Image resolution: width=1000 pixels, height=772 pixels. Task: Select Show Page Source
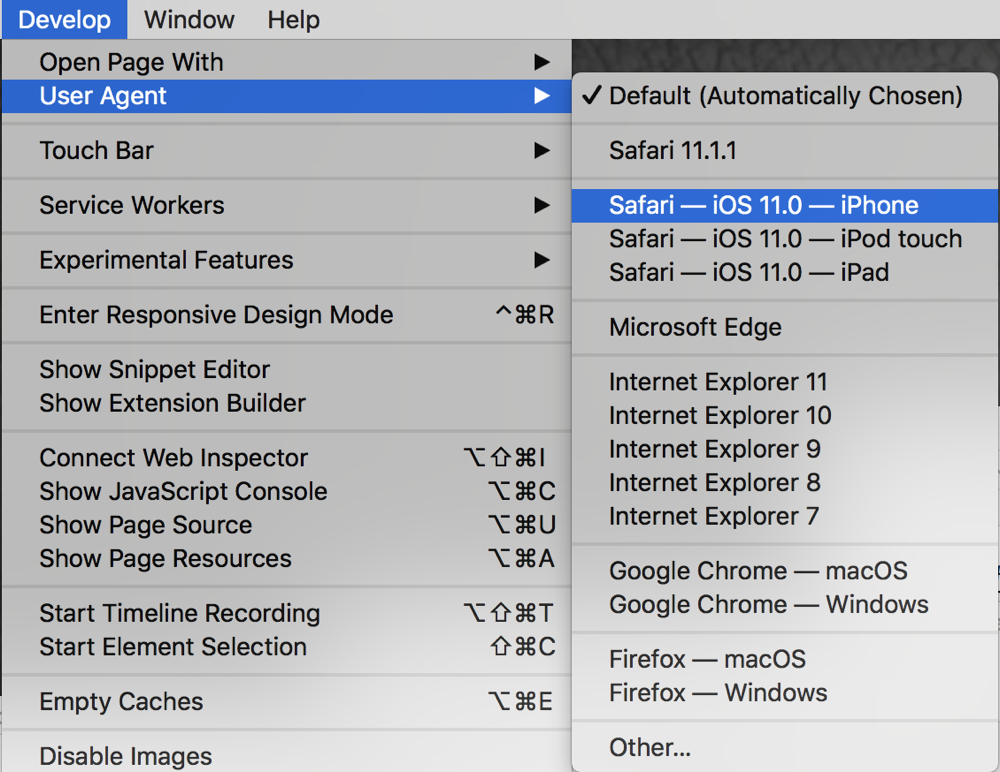(x=286, y=525)
